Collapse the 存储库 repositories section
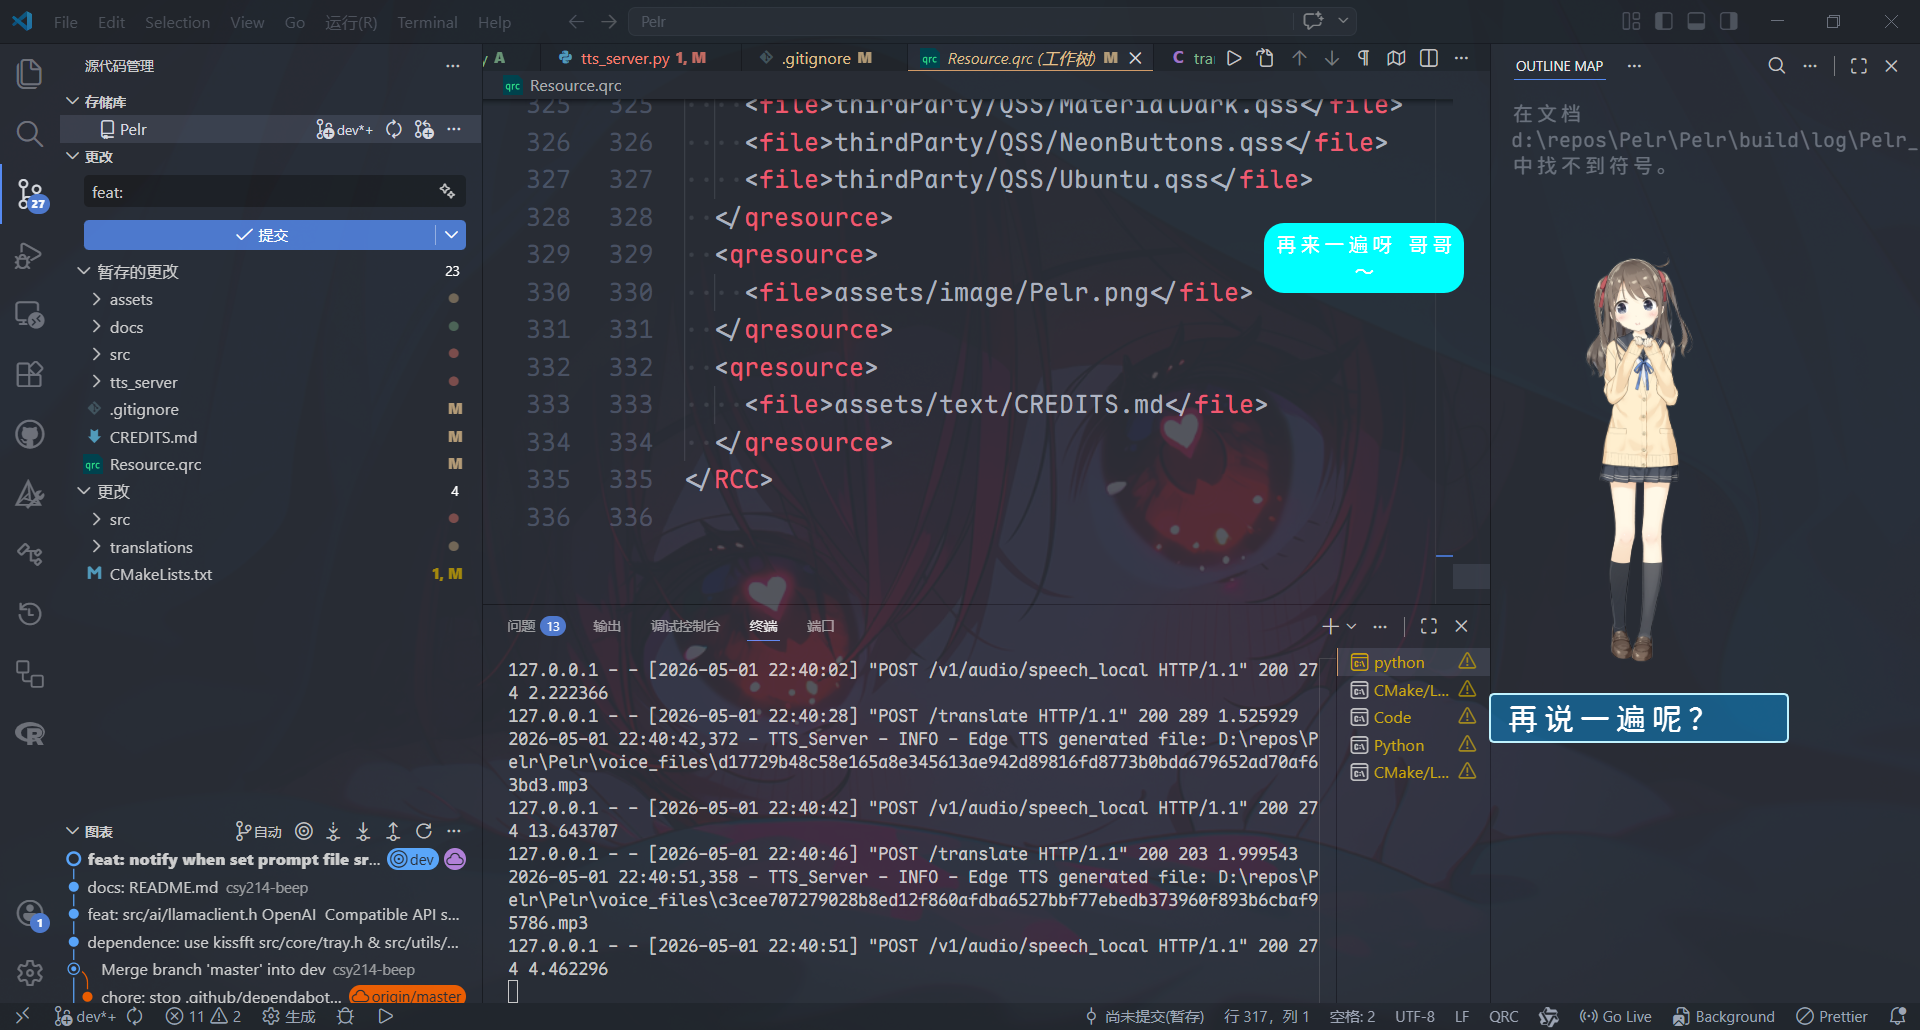The height and width of the screenshot is (1030, 1920). tap(72, 102)
